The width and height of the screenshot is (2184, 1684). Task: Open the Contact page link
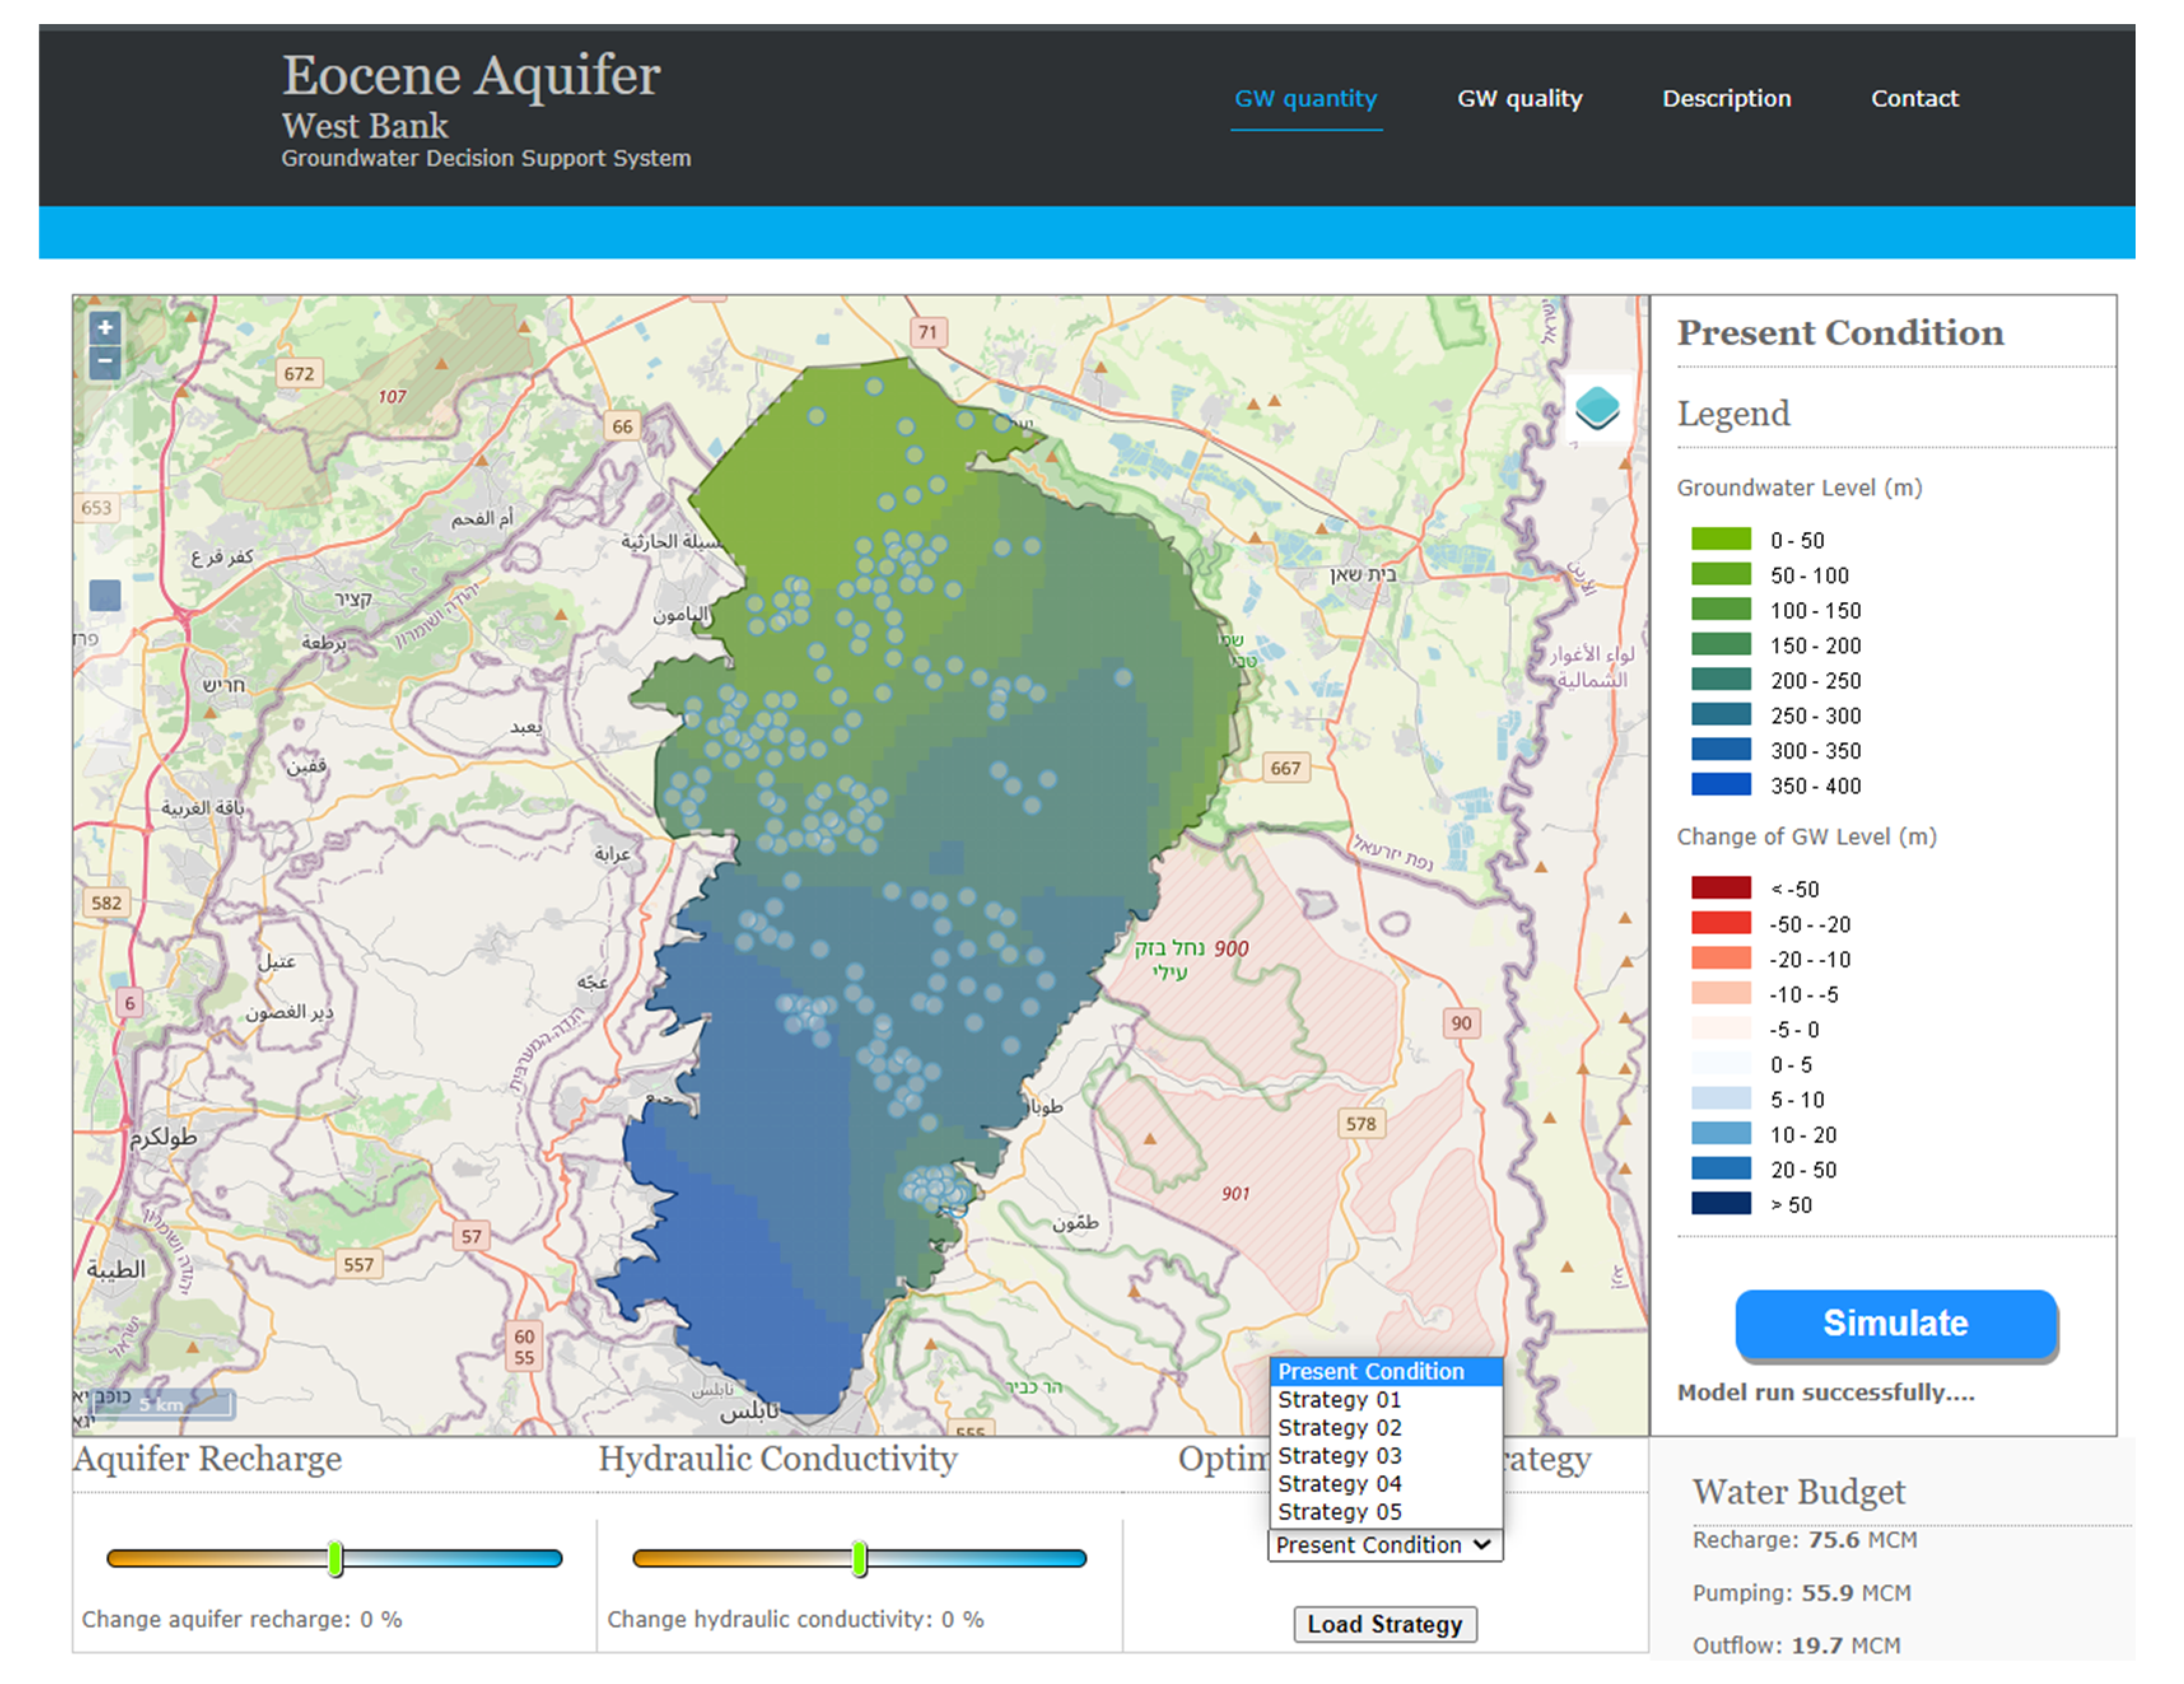[x=1914, y=99]
